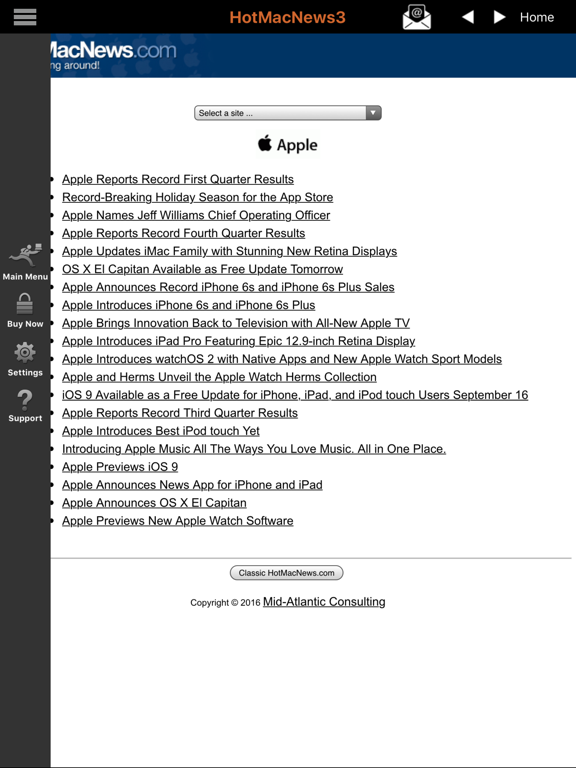The width and height of the screenshot is (576, 768).
Task: Open Settings gear in the sidebar
Action: [25, 360]
